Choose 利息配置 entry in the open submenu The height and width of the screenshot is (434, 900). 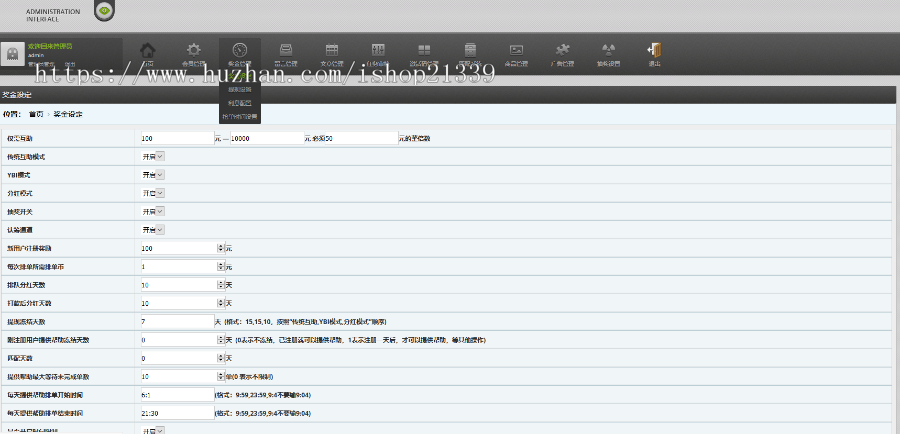point(239,103)
